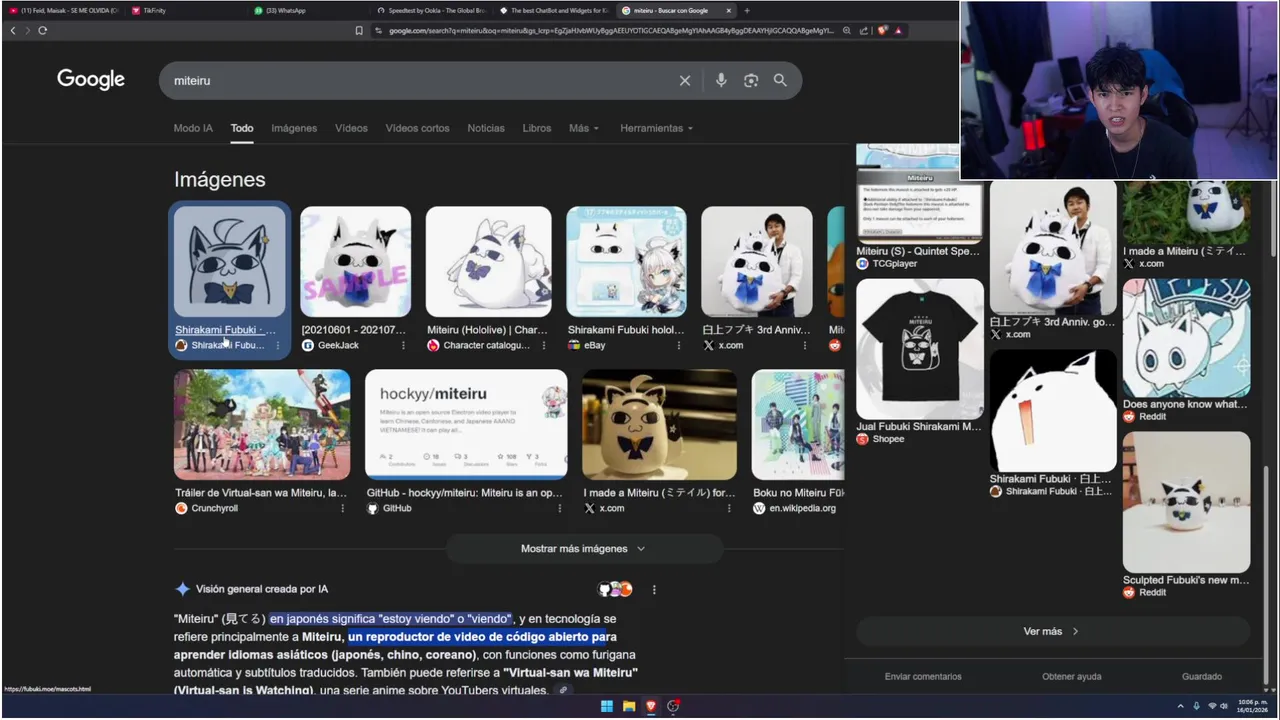The height and width of the screenshot is (720, 1280).
Task: Click the share icon in the address bar
Action: (x=864, y=30)
